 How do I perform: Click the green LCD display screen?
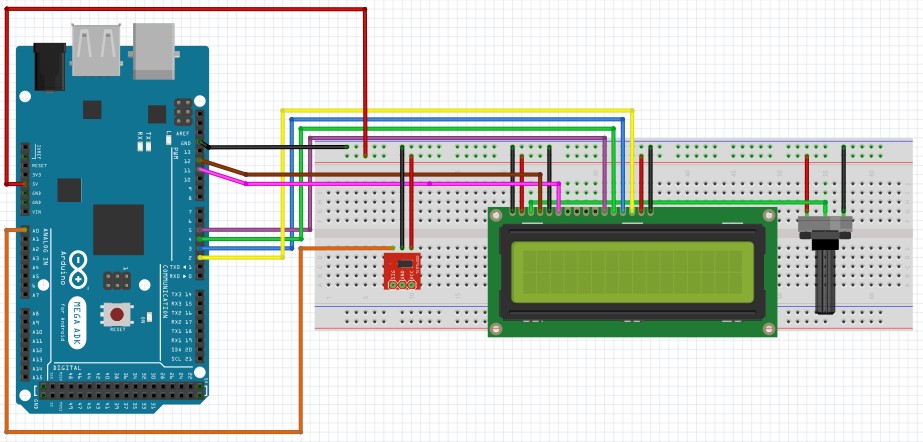[x=632, y=272]
